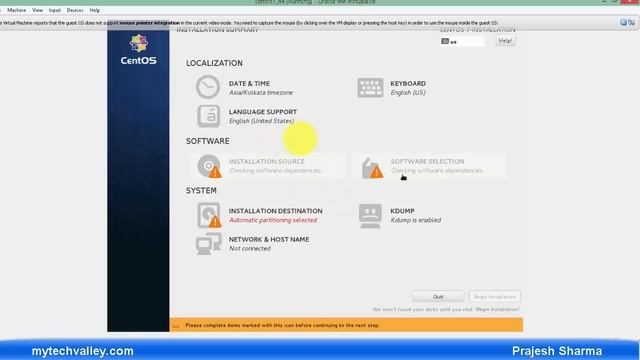Open Installation Destination disk icon
Viewport: 640px width, 360px height.
pos(209,215)
